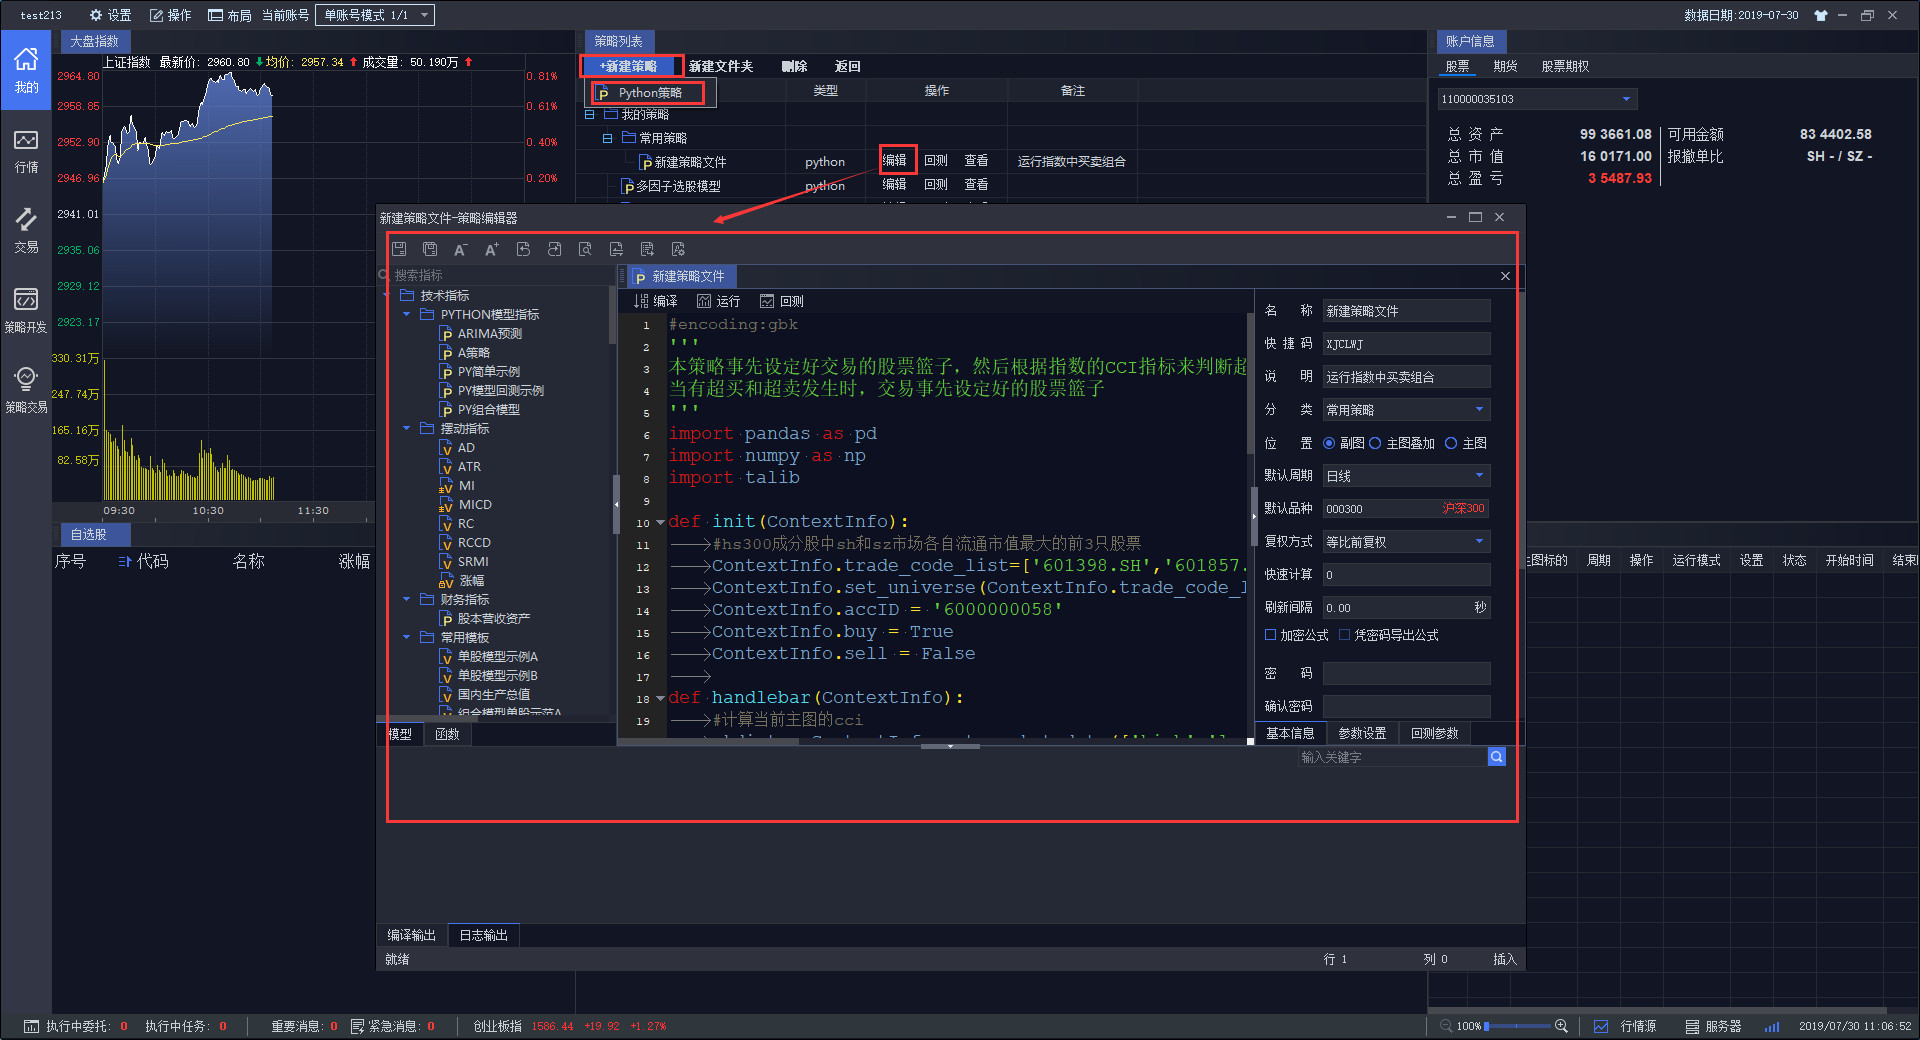Switch to the 参数设置 tab
1920x1040 pixels.
pos(1361,733)
